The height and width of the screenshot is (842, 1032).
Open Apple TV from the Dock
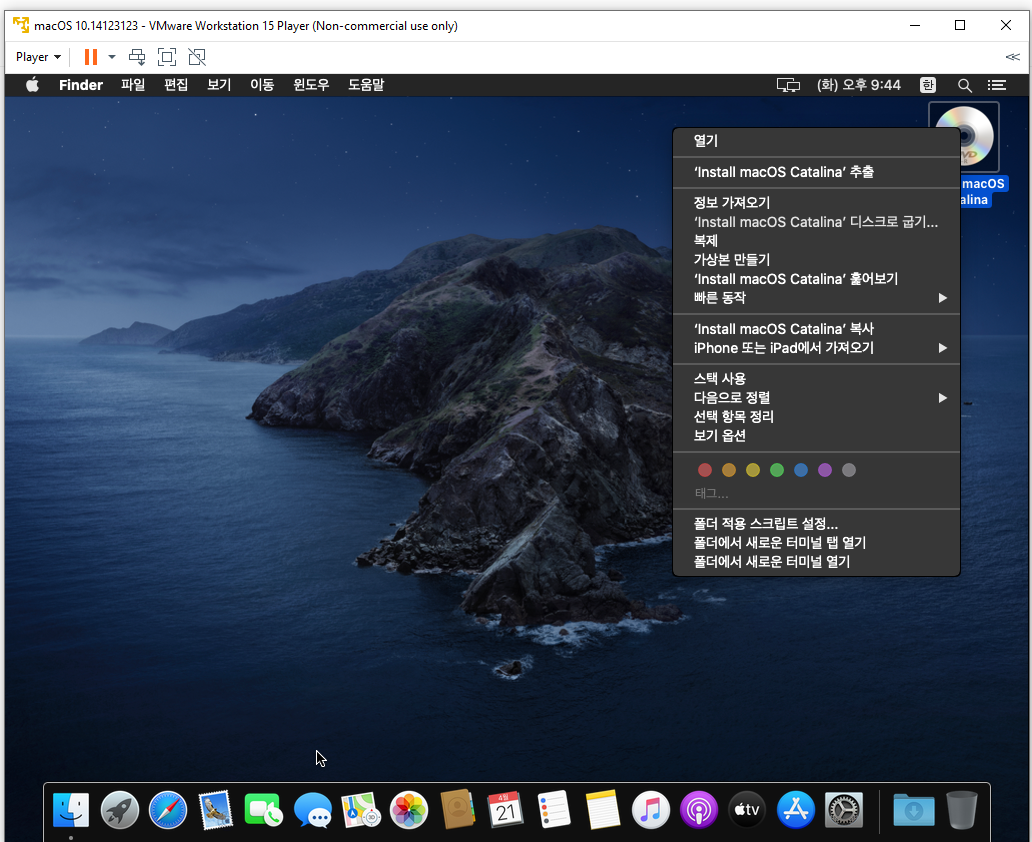coord(747,810)
